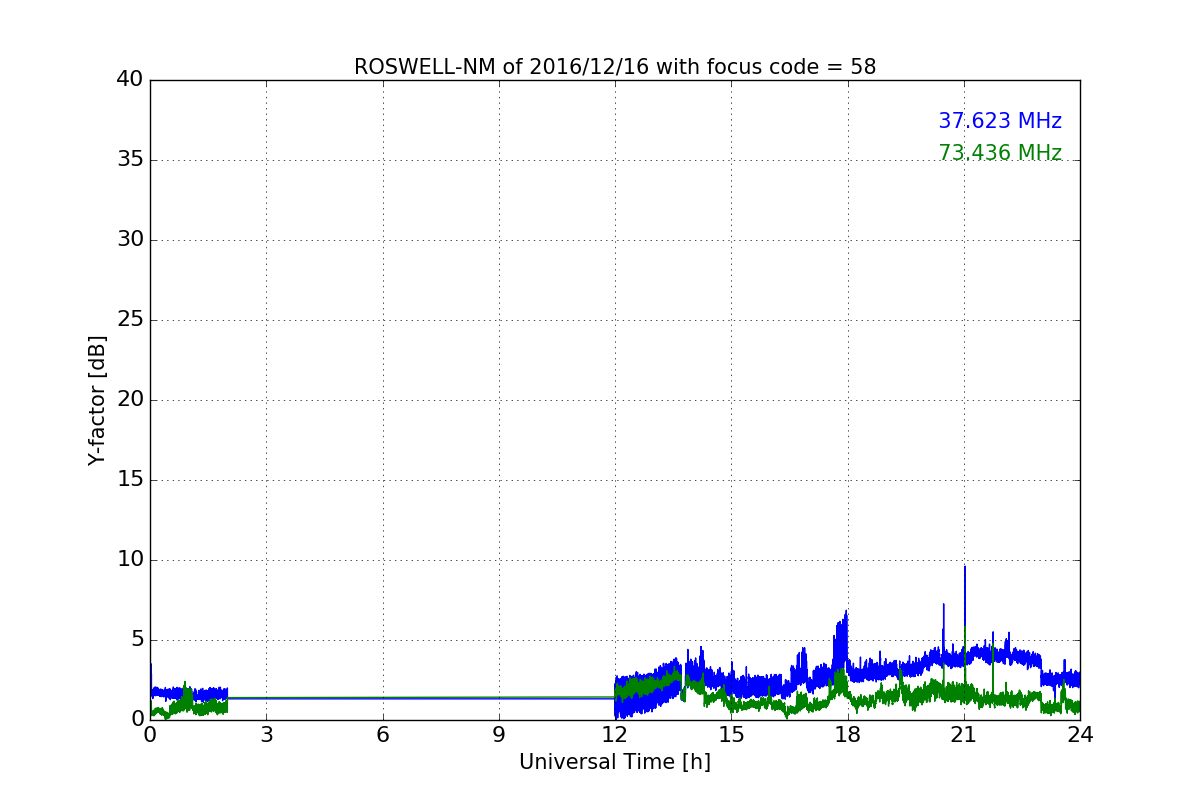Click y-axis tick label '20'
Viewport: 1200px width, 800px height.
[x=130, y=400]
